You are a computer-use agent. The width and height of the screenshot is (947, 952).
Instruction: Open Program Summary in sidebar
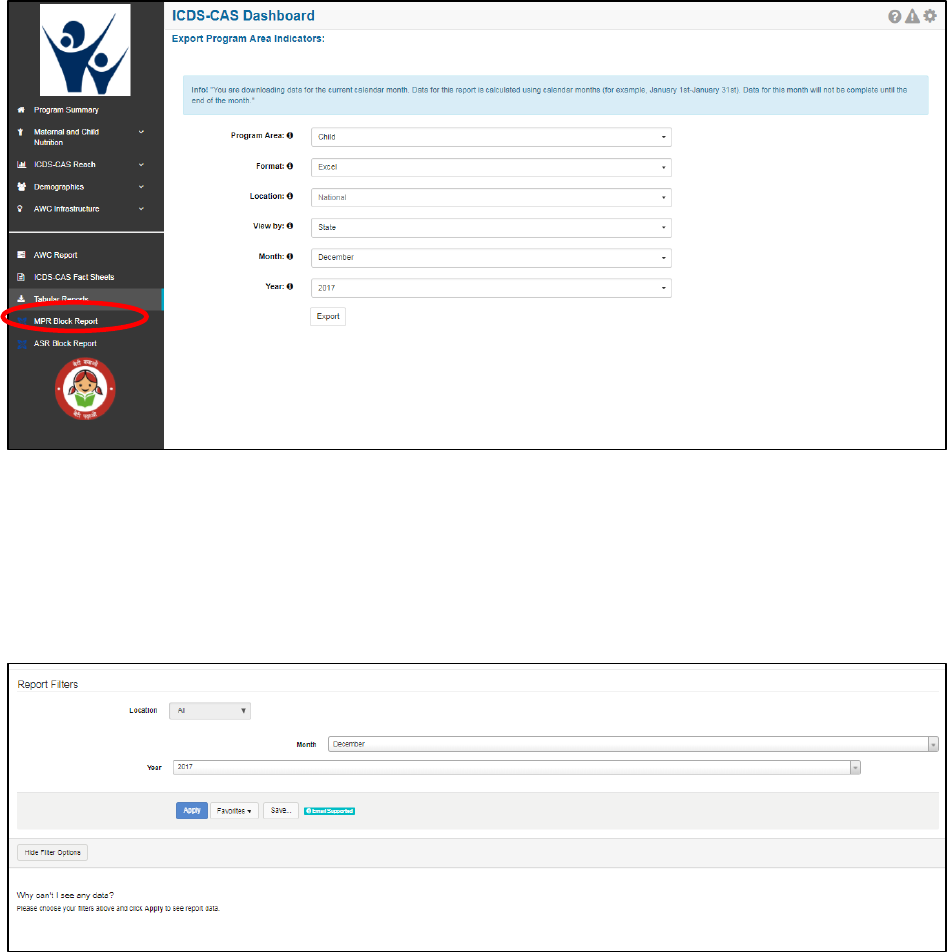(66, 110)
